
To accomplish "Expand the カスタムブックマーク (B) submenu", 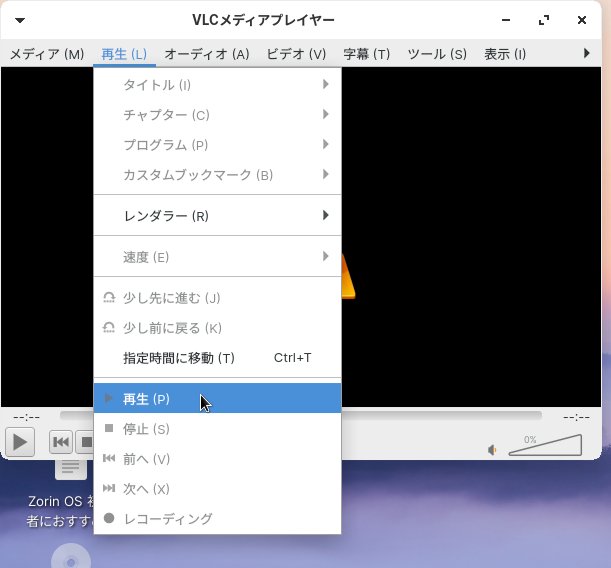I will pyautogui.click(x=217, y=175).
